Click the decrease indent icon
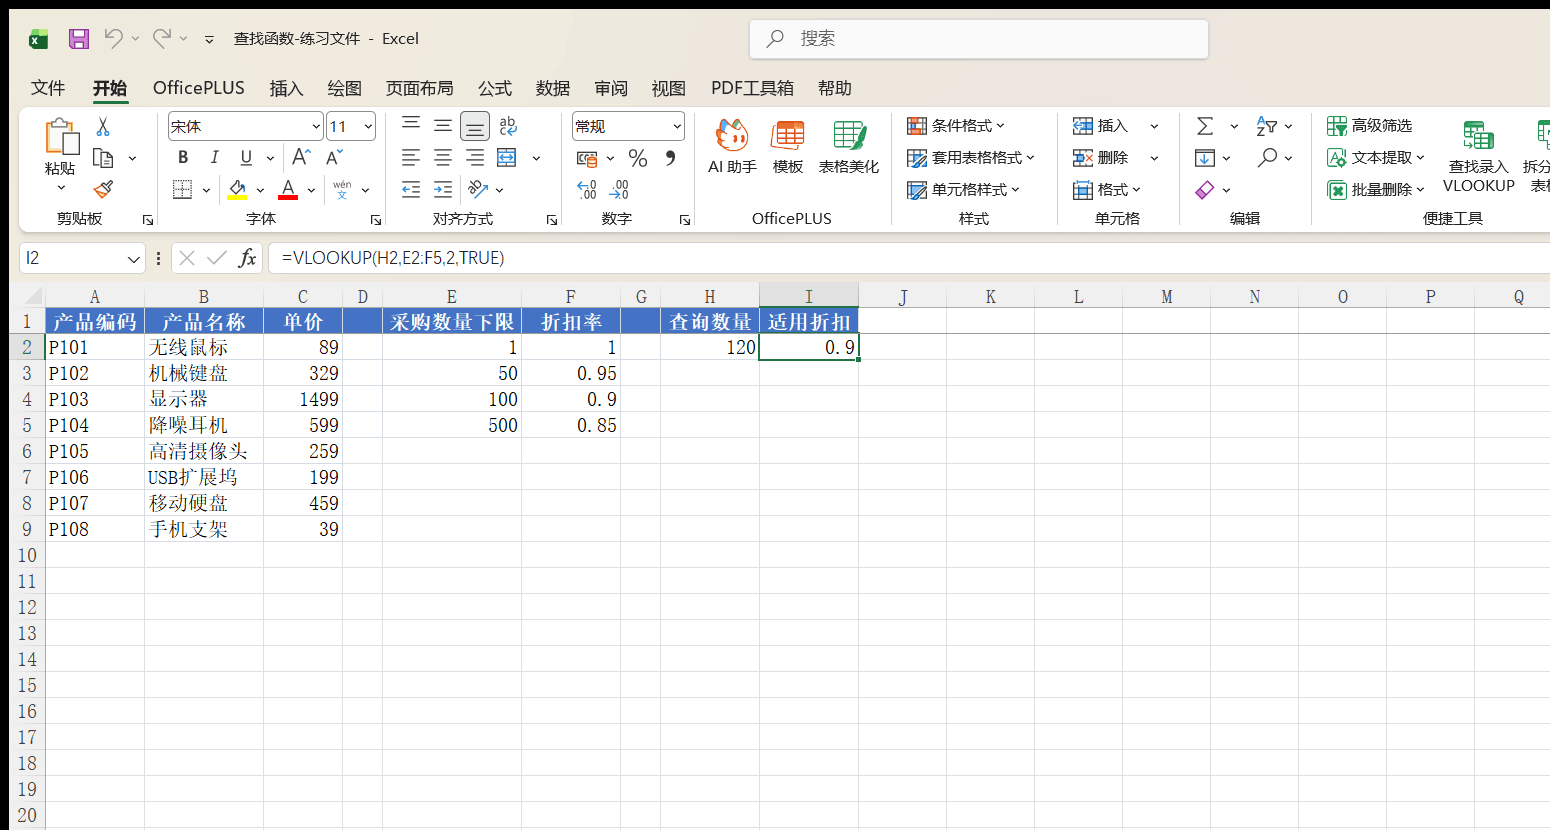This screenshot has width=1550, height=830. [x=411, y=189]
